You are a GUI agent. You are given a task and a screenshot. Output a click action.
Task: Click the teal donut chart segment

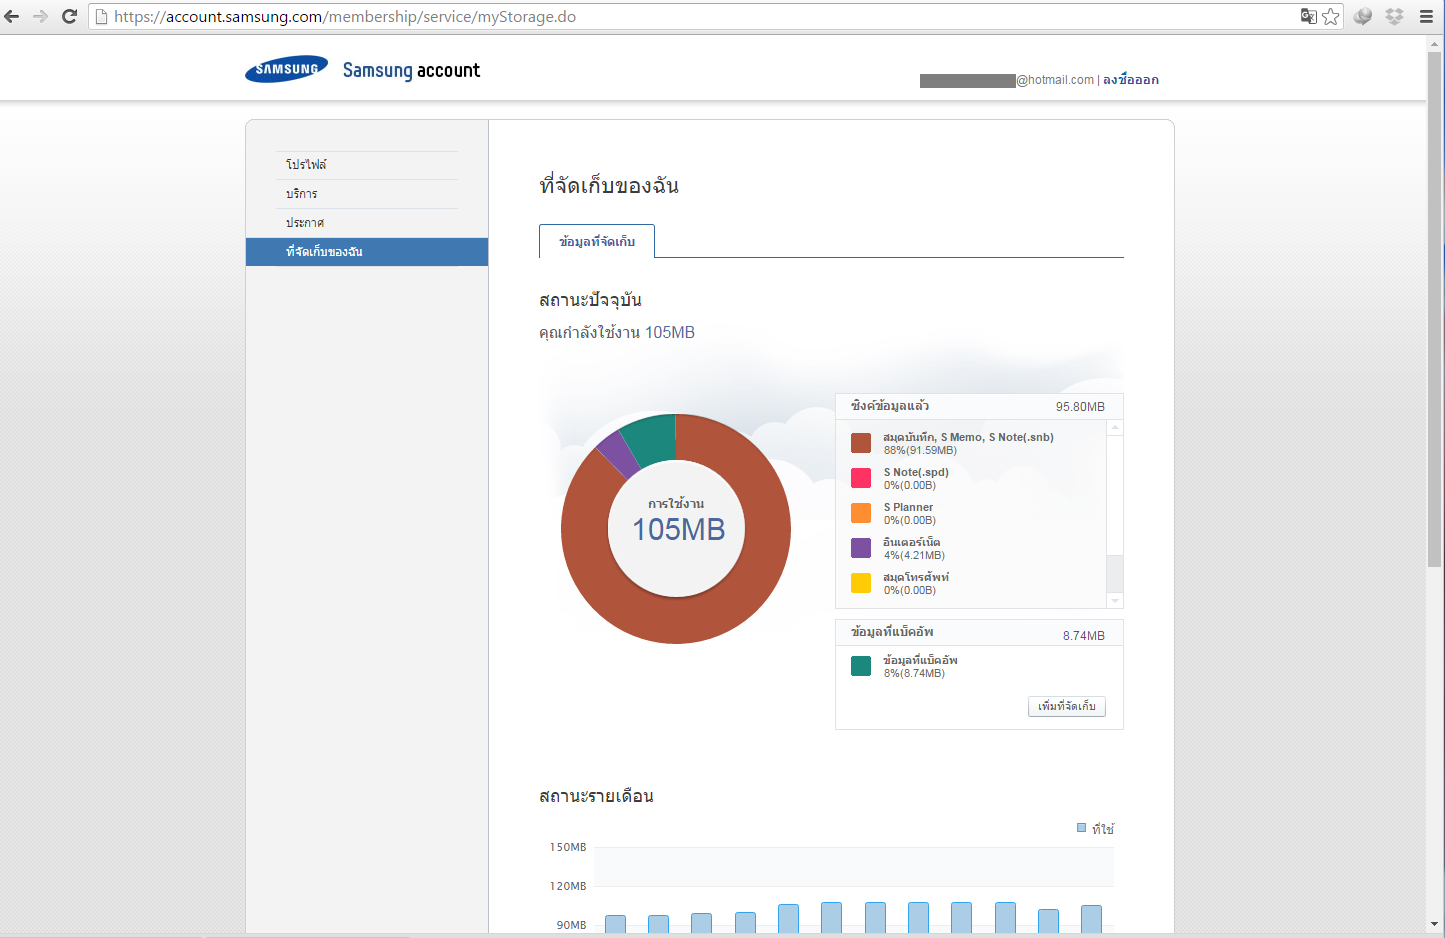coord(652,439)
